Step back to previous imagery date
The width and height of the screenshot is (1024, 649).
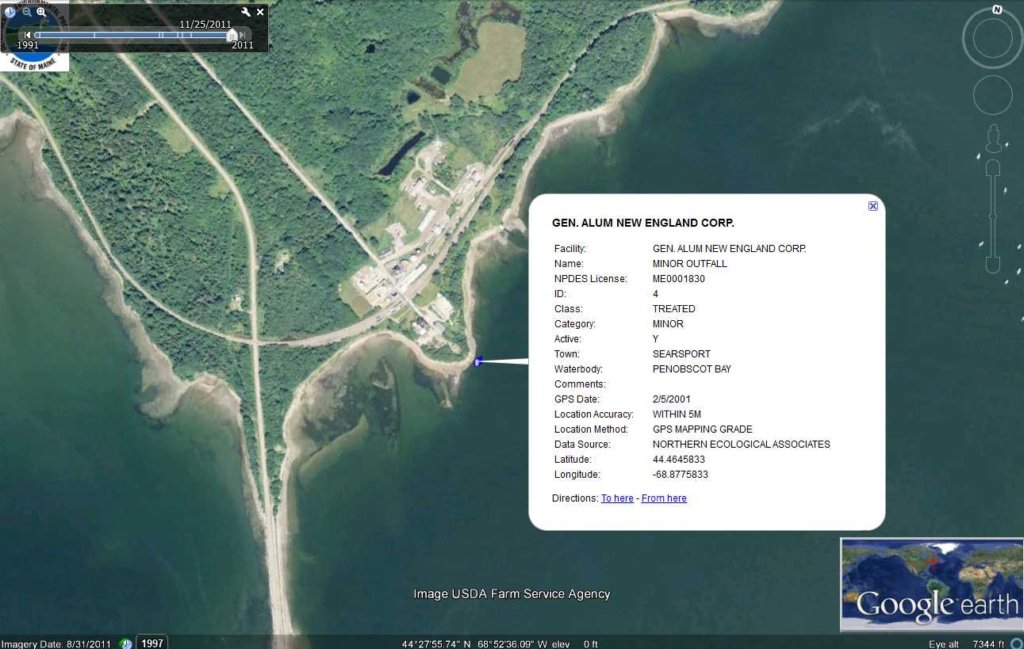(27, 35)
